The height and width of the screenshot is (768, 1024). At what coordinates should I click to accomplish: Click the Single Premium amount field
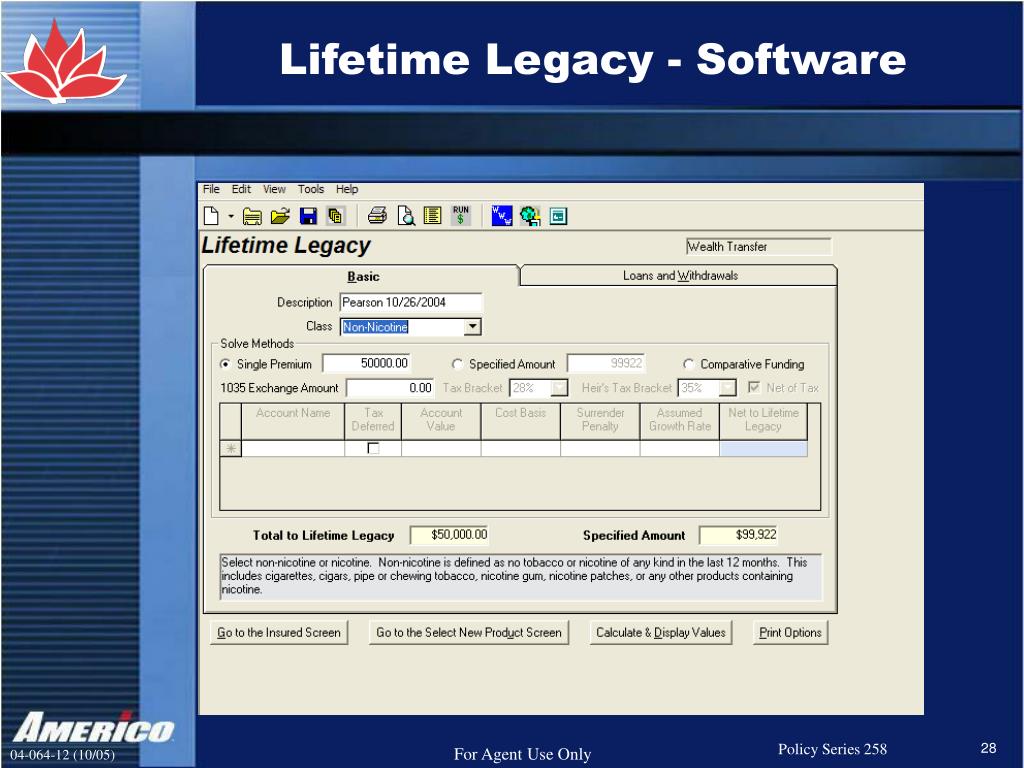pyautogui.click(x=367, y=363)
